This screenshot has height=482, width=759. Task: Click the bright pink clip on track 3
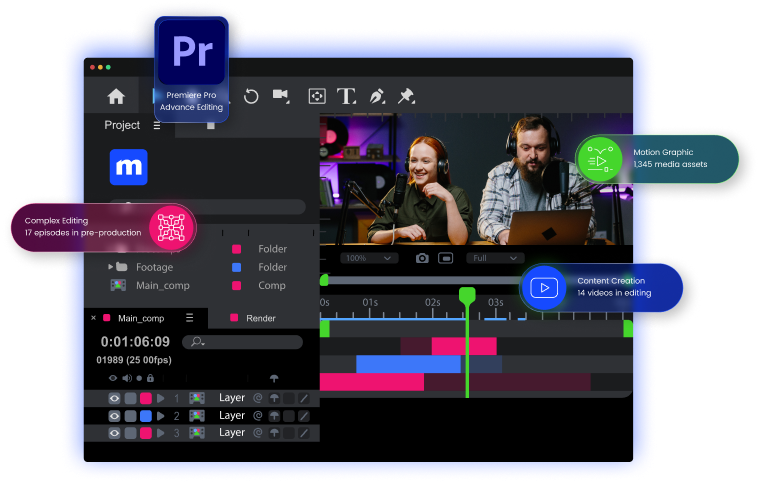click(372, 382)
